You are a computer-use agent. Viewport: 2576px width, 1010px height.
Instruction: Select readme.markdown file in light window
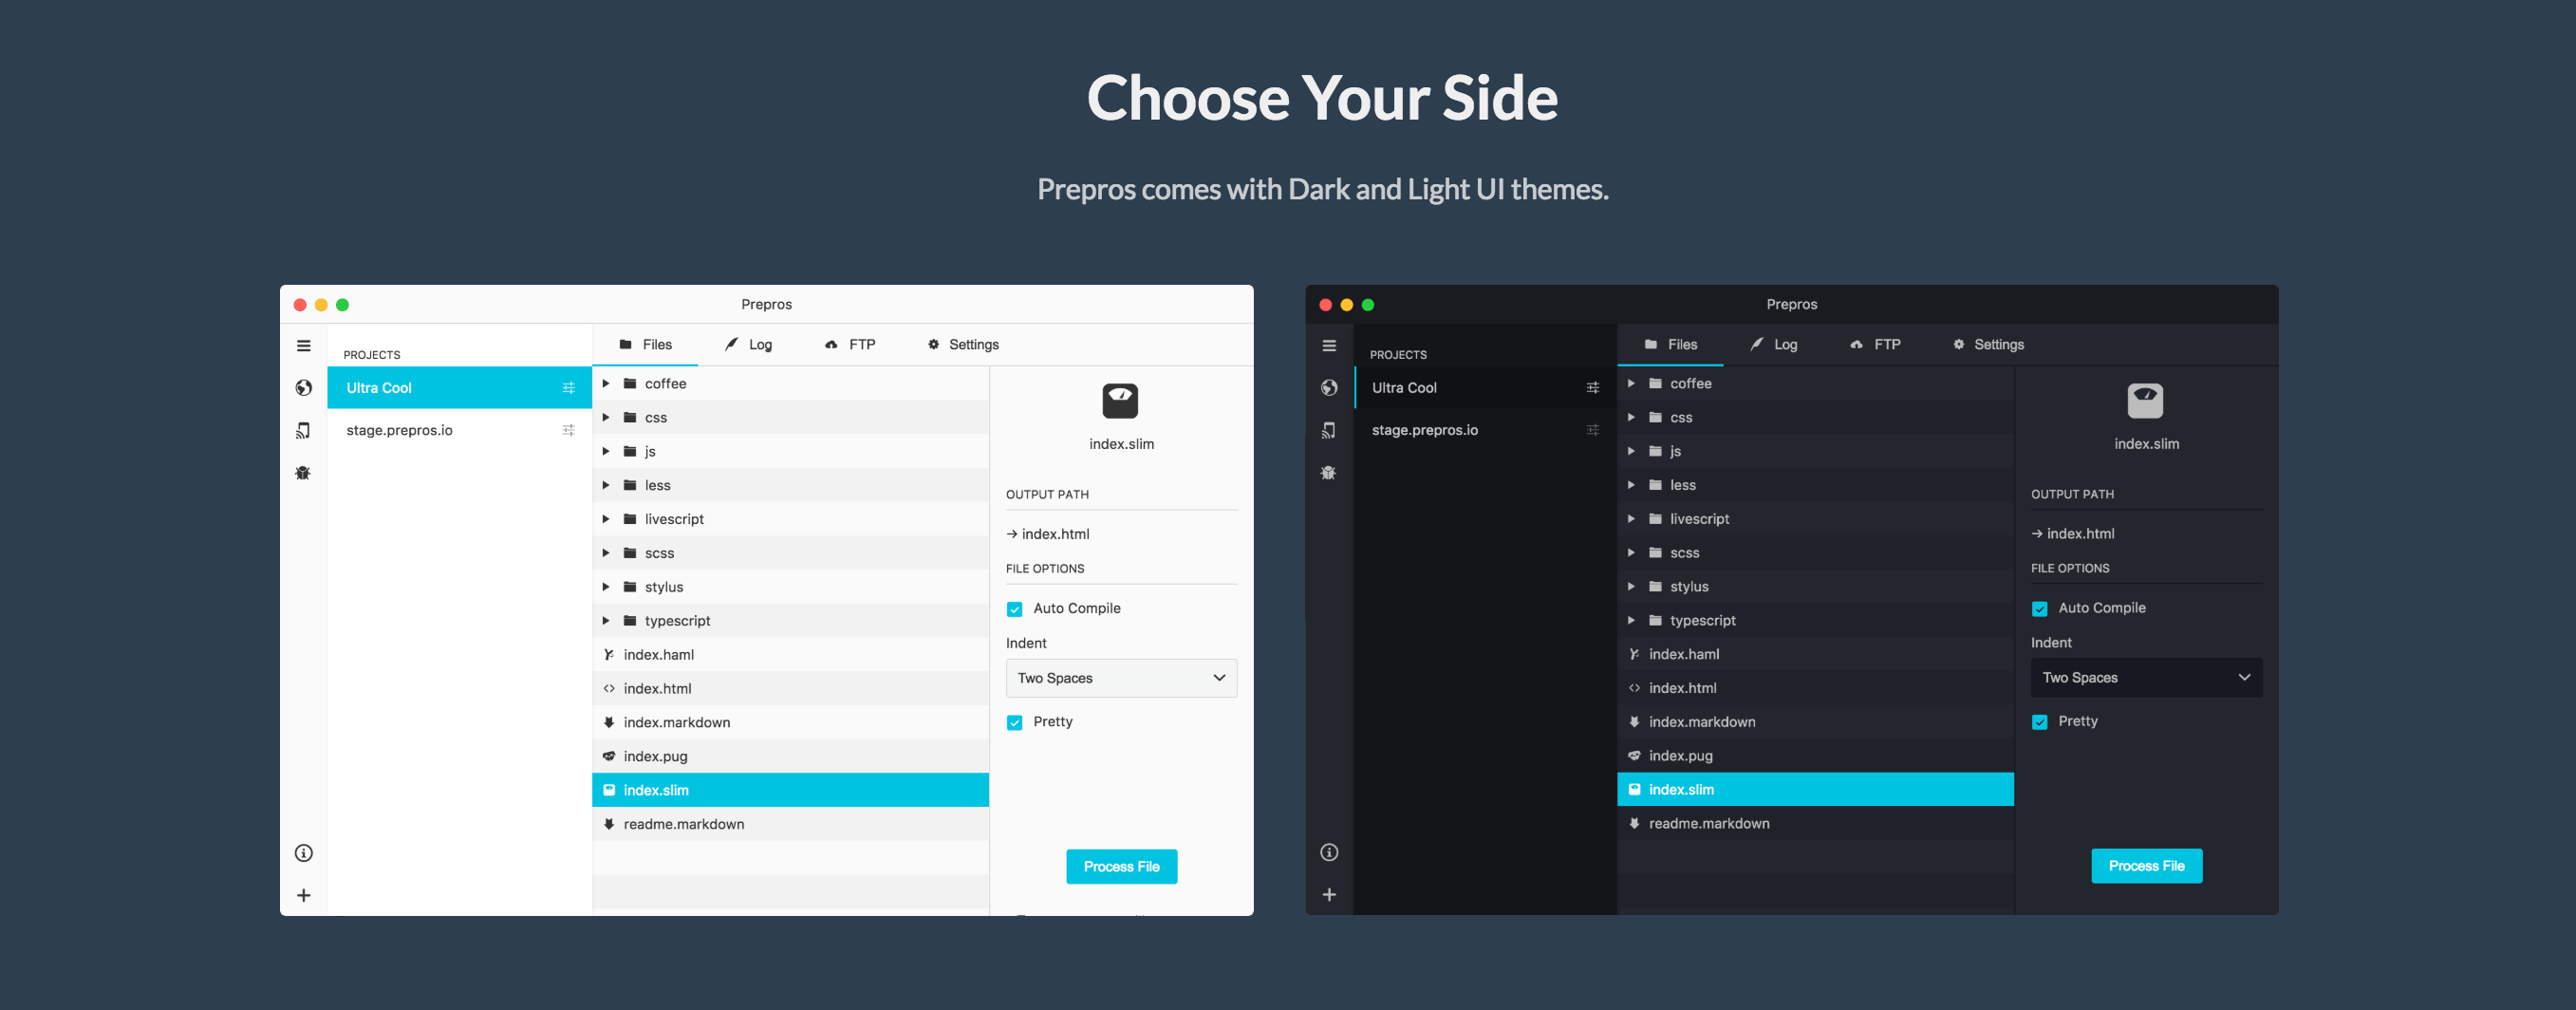pos(790,824)
